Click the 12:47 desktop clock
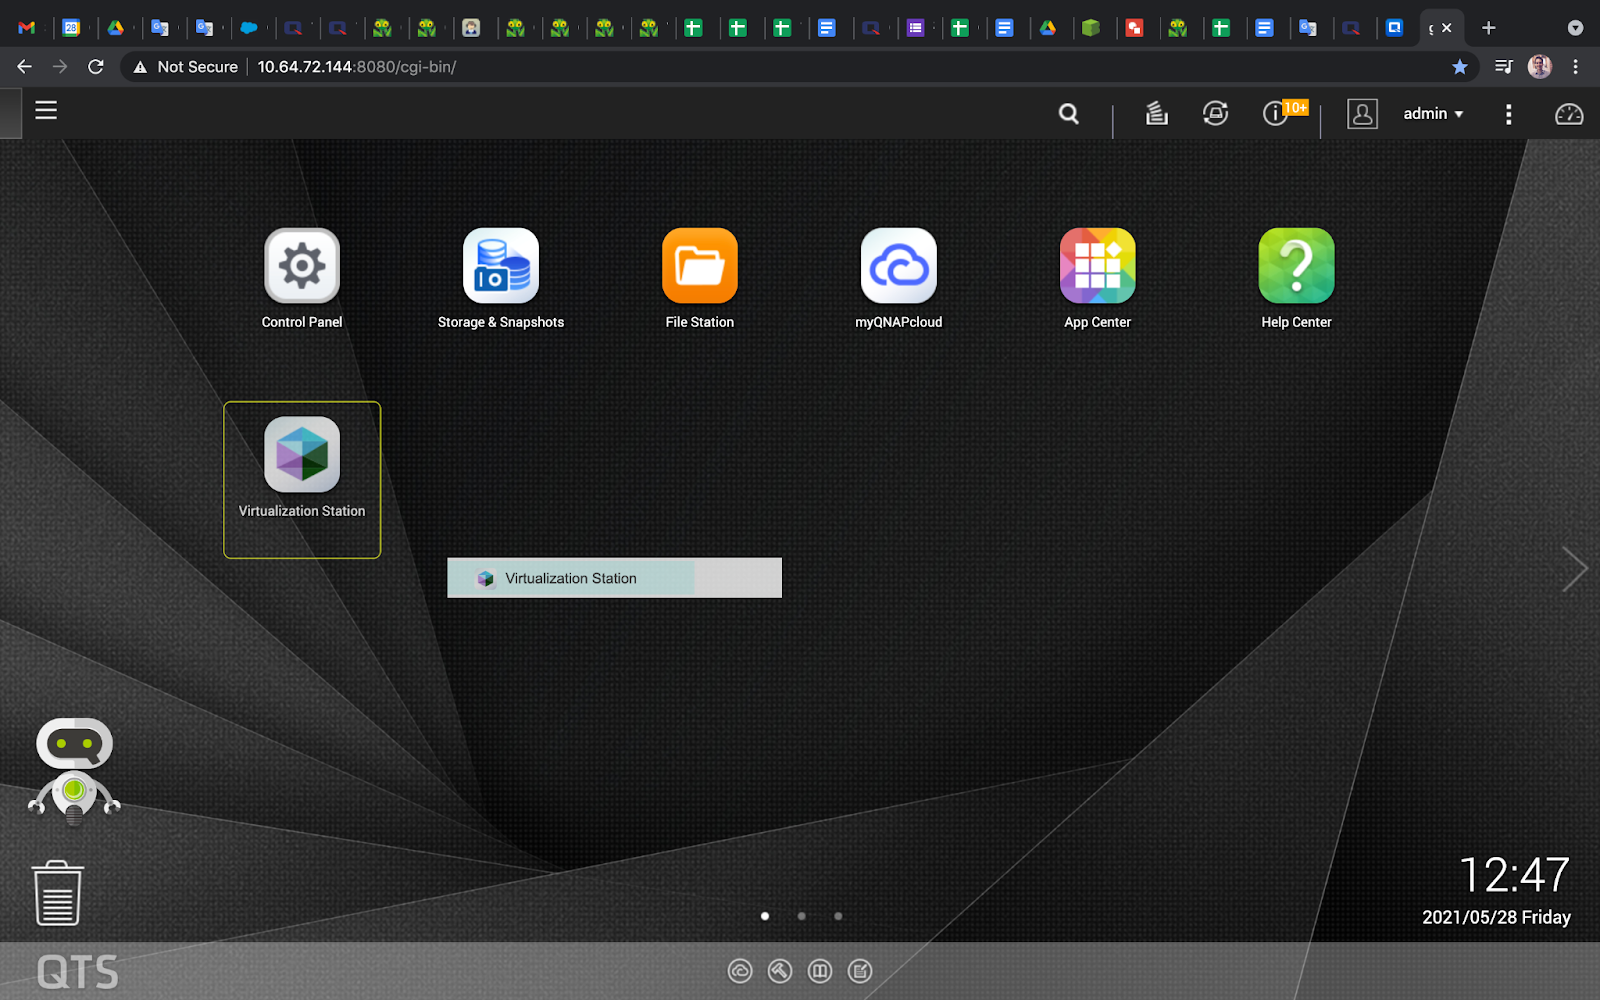This screenshot has height=1000, width=1600. (x=1514, y=875)
